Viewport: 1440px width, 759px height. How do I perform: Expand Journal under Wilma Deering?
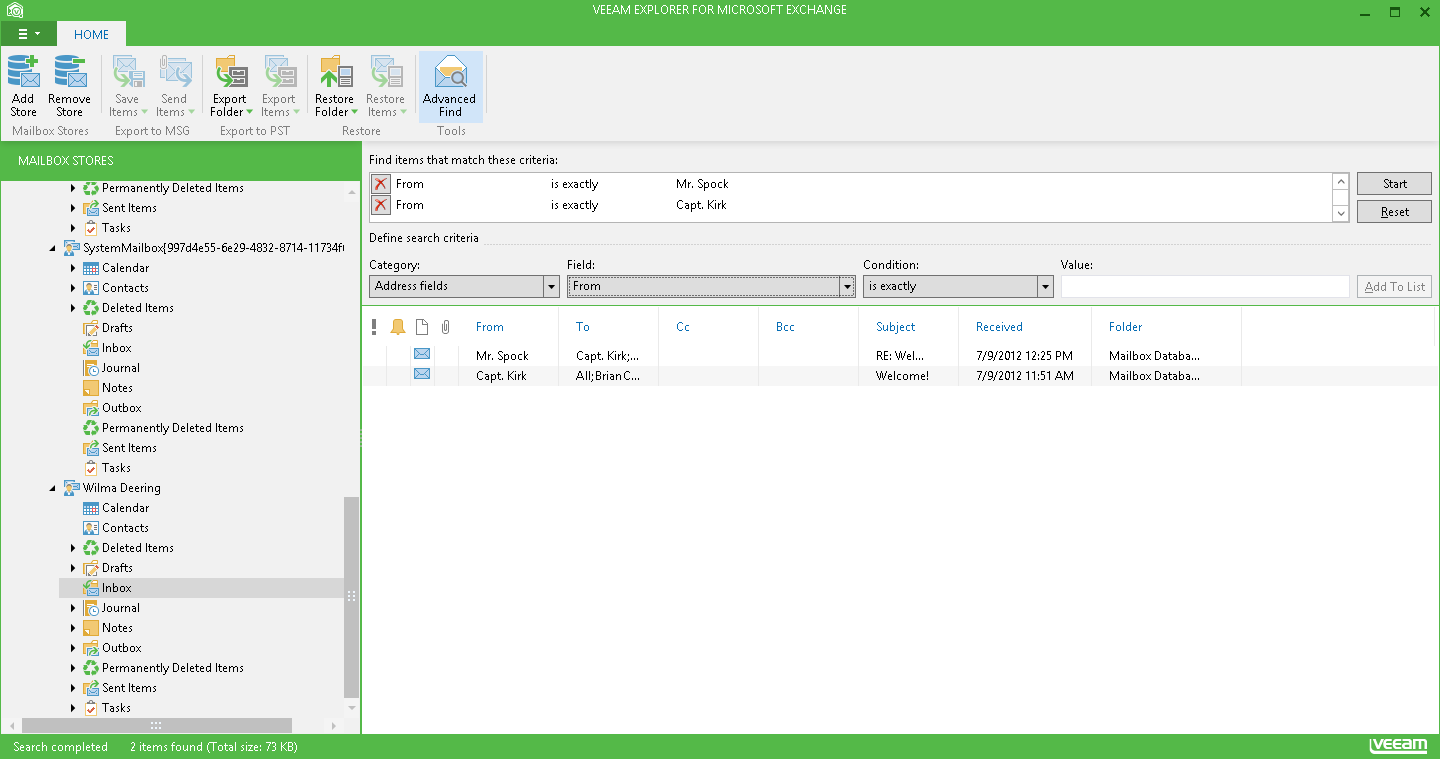73,608
